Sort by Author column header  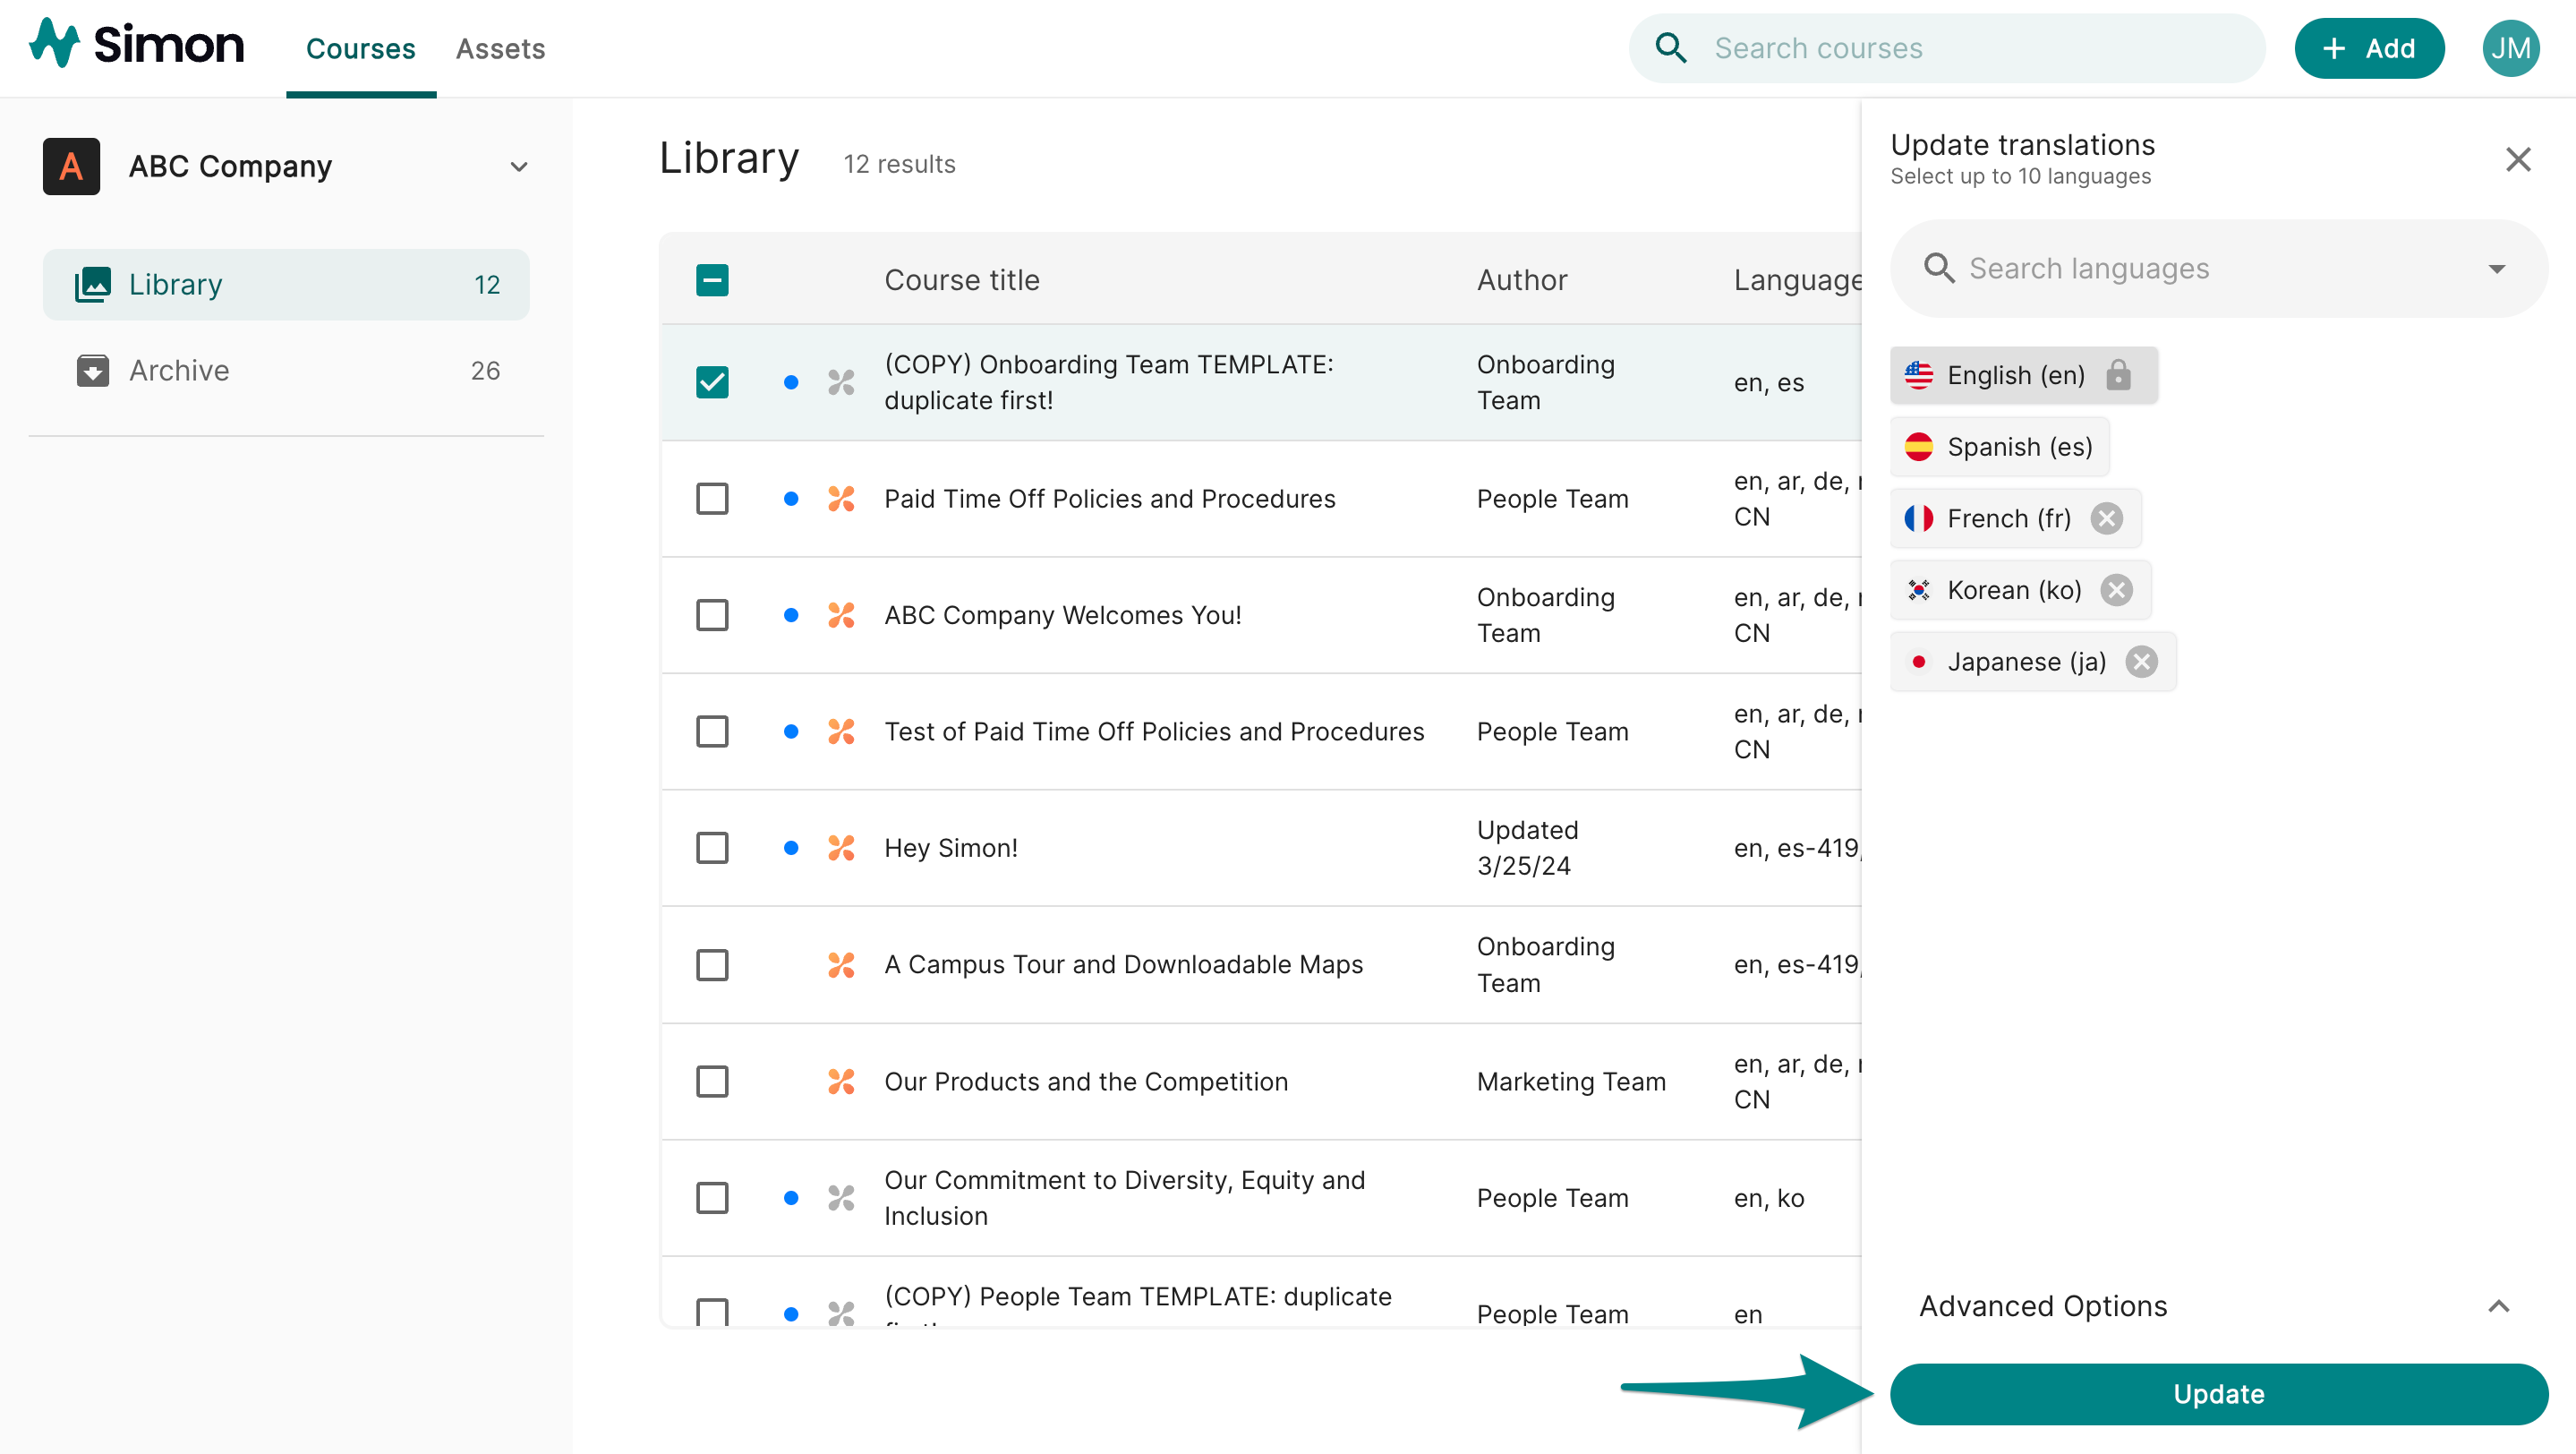[1522, 280]
